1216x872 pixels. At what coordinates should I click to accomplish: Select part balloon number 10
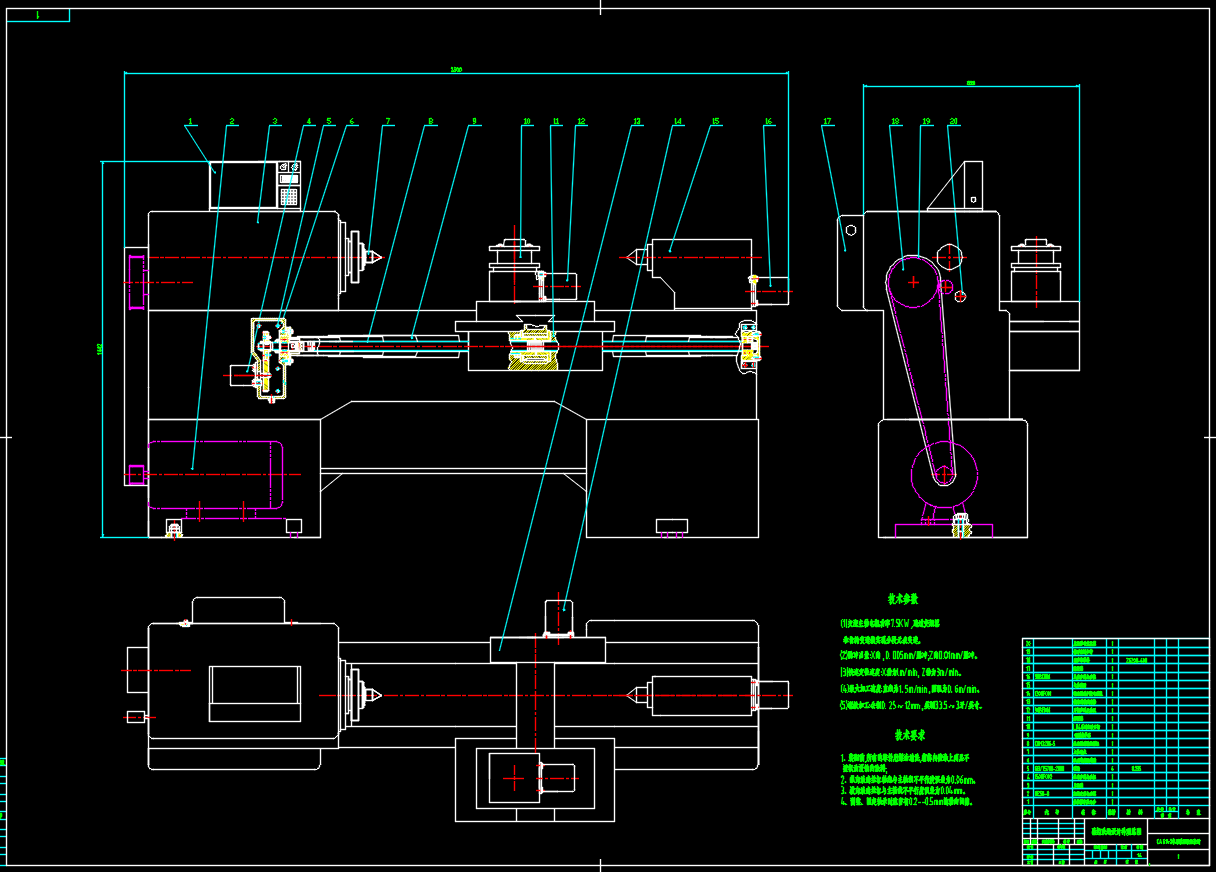[x=527, y=121]
